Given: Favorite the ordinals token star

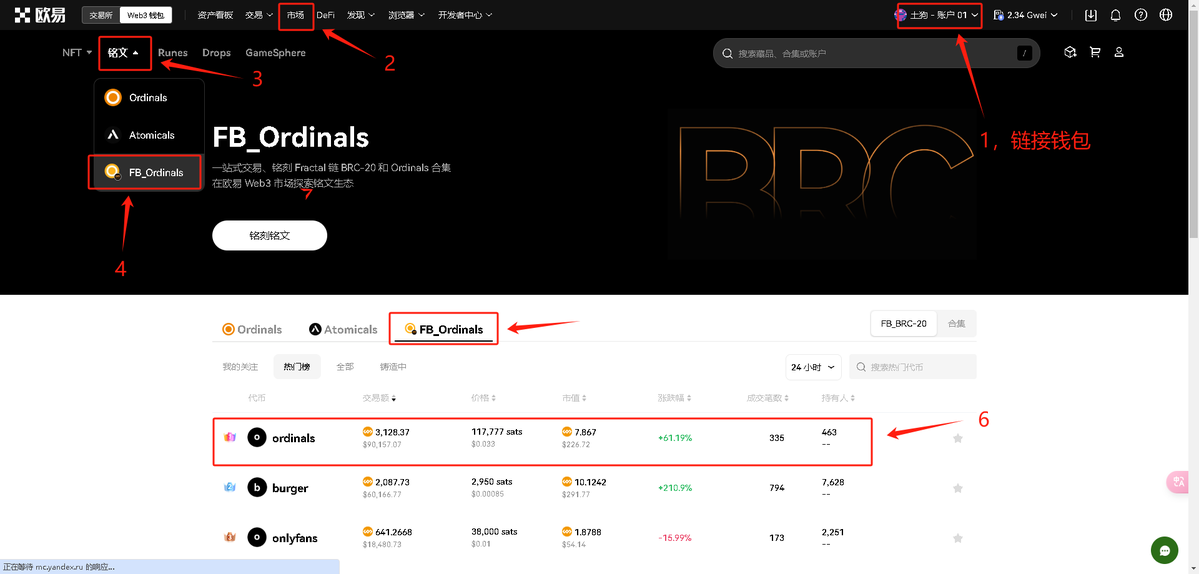Looking at the screenshot, I should click(x=957, y=438).
